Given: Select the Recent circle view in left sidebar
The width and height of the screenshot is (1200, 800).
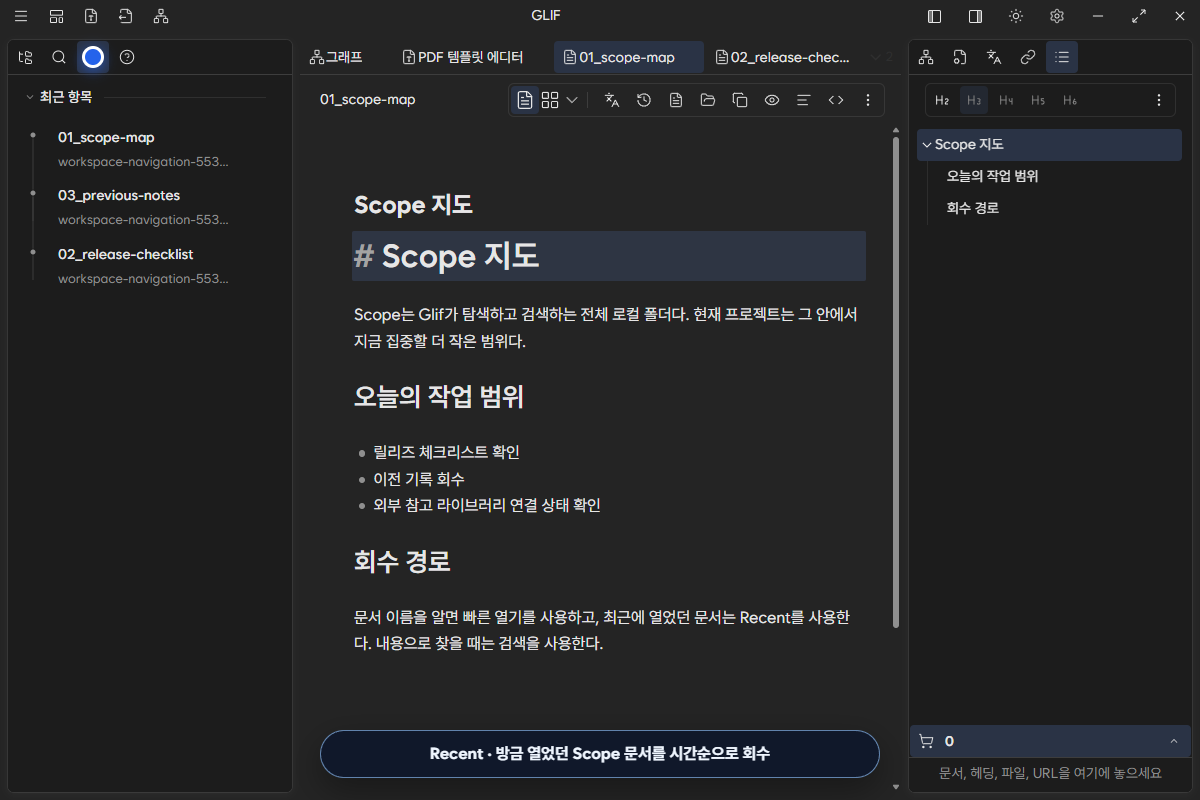Looking at the screenshot, I should [x=93, y=57].
